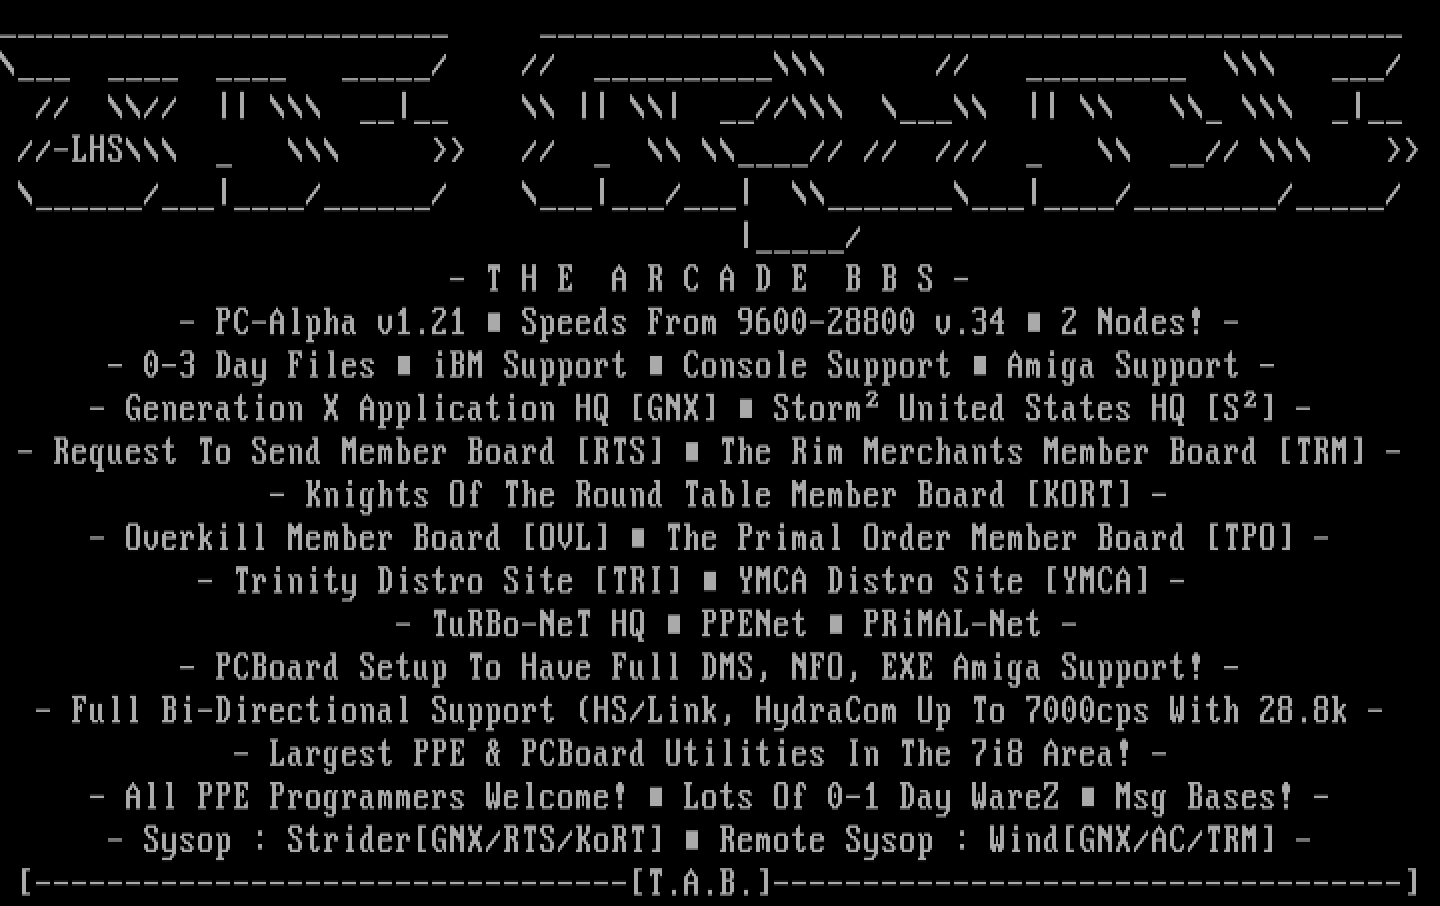Click the [TRI] Trinity Distro tag
The width and height of the screenshot is (1440, 906).
(638, 580)
